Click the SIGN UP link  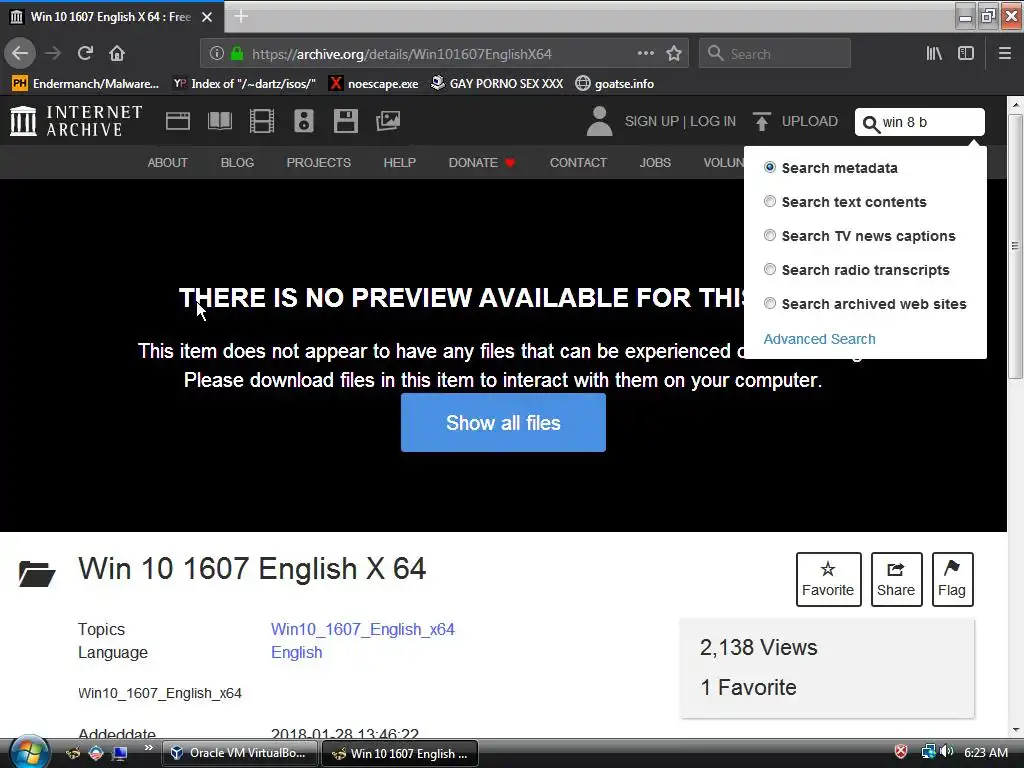[x=652, y=121]
